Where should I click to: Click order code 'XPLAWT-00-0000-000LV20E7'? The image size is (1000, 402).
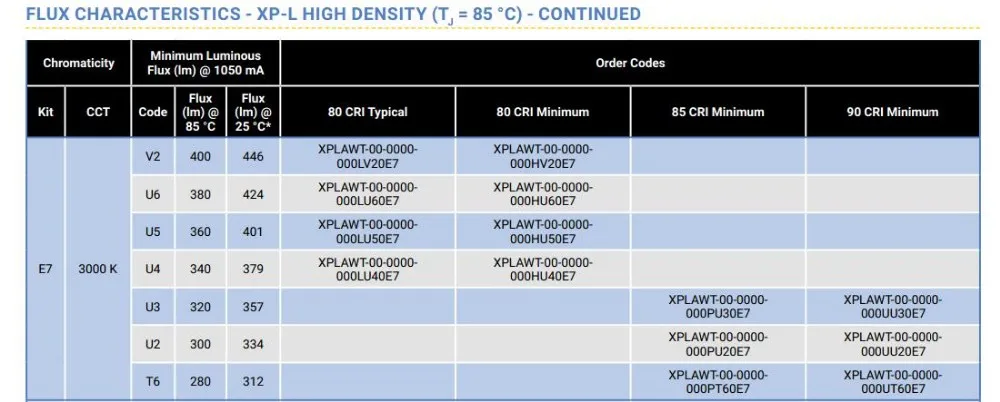point(367,156)
